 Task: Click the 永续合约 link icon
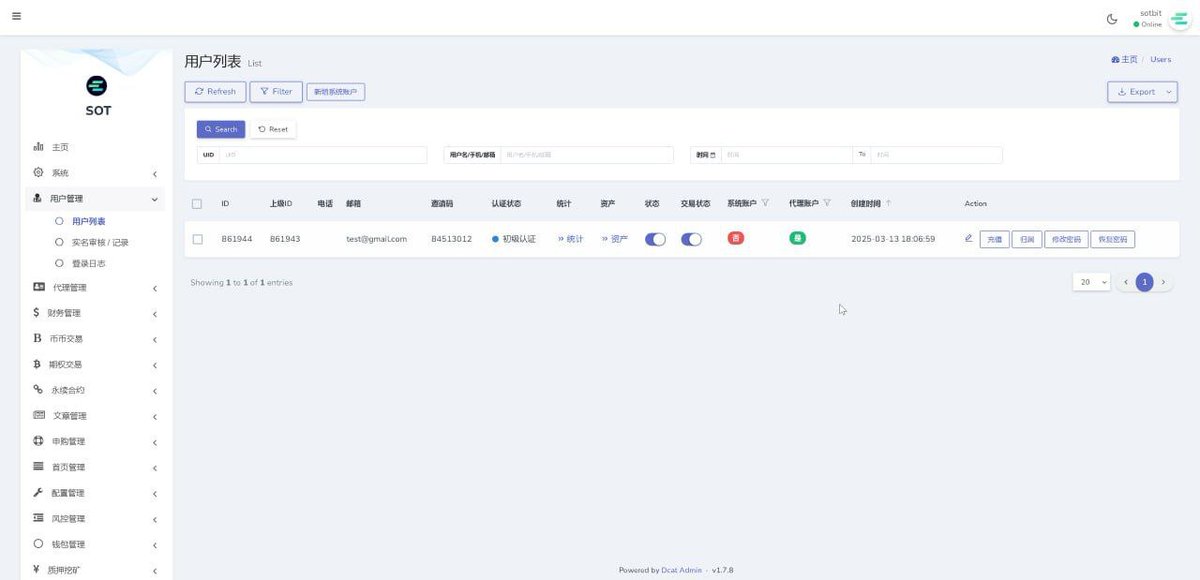point(38,390)
